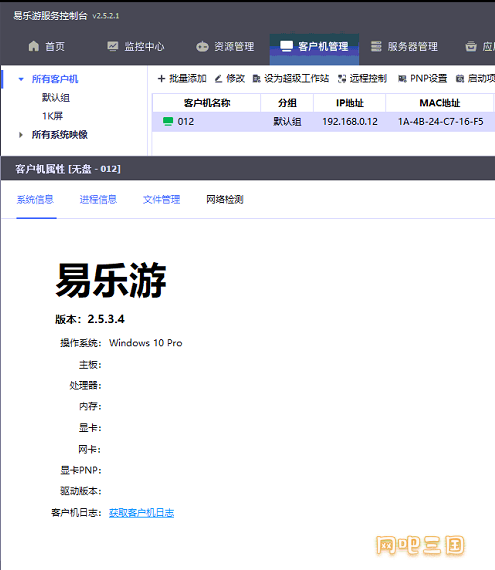Image resolution: width=495 pixels, height=570 pixels.
Task: Select the 1K屏 group in tree
Action: tap(53, 116)
